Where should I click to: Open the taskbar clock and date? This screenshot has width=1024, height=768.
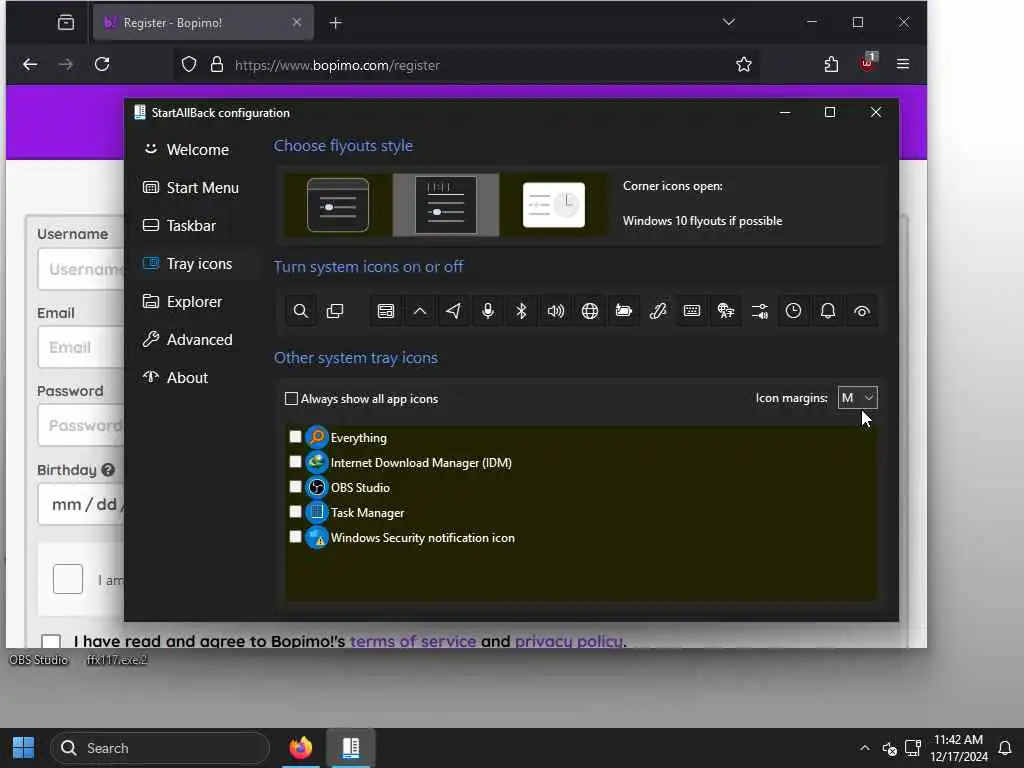pos(959,748)
